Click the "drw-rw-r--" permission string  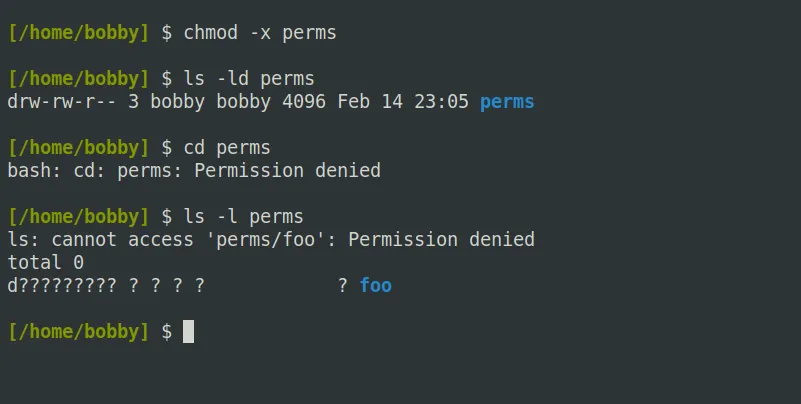point(62,102)
